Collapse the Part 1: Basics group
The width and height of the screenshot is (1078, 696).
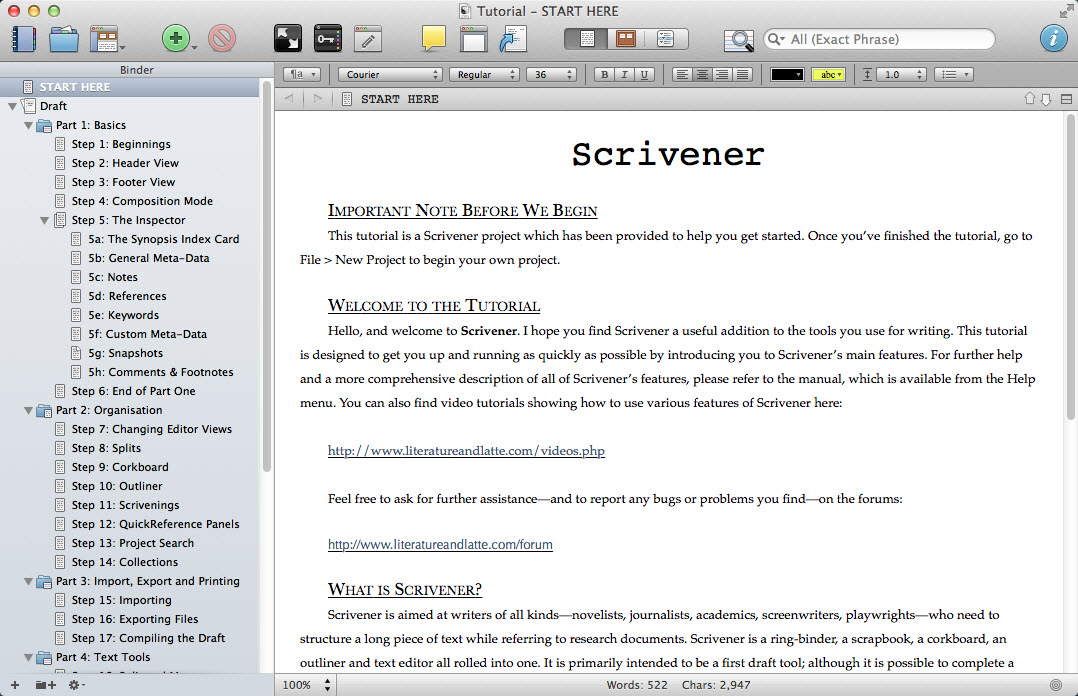28,124
